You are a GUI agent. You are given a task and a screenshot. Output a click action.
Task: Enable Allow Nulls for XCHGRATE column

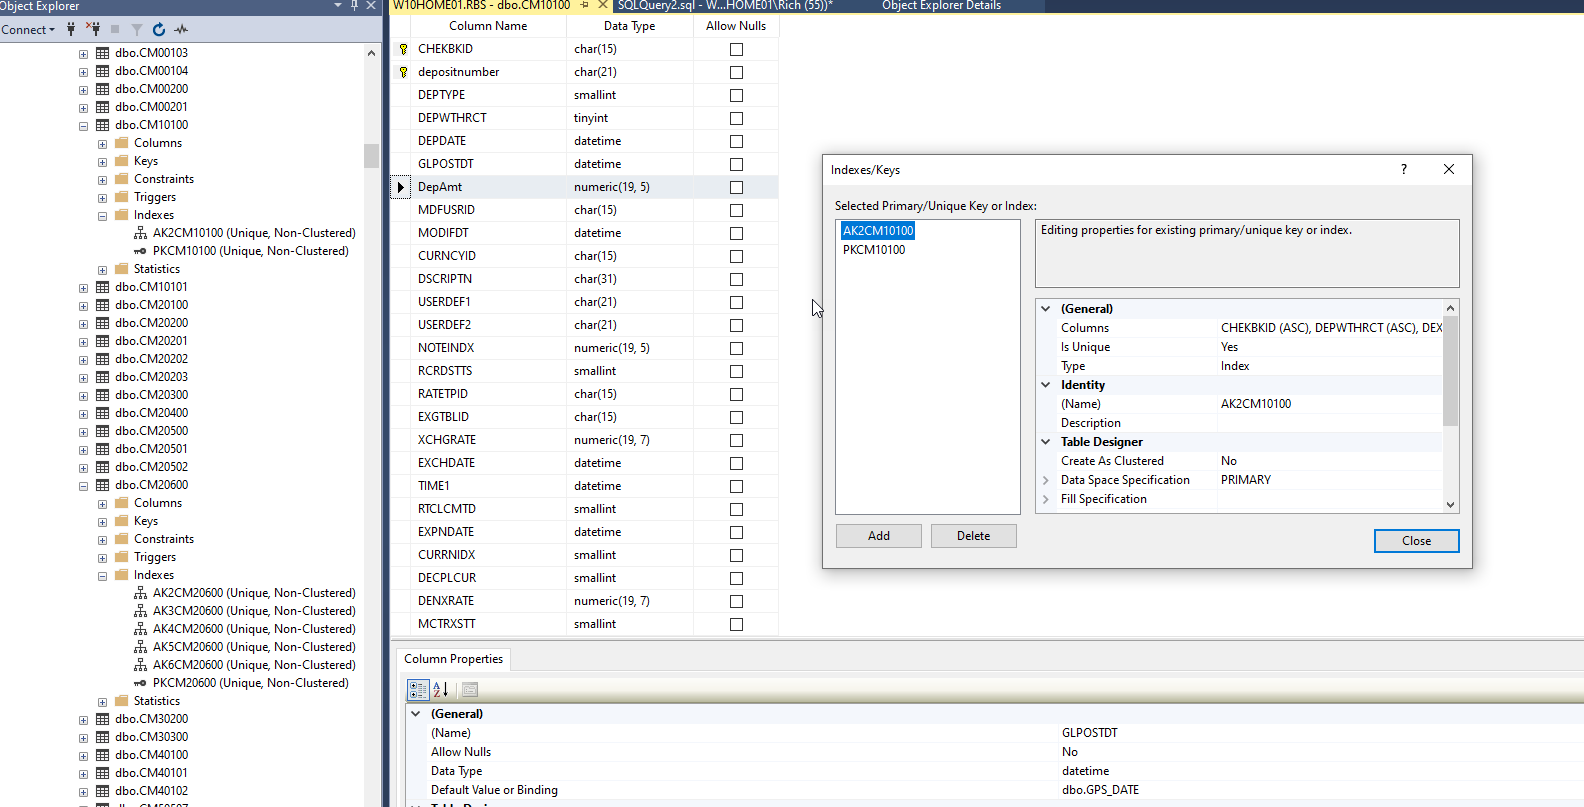tap(736, 440)
